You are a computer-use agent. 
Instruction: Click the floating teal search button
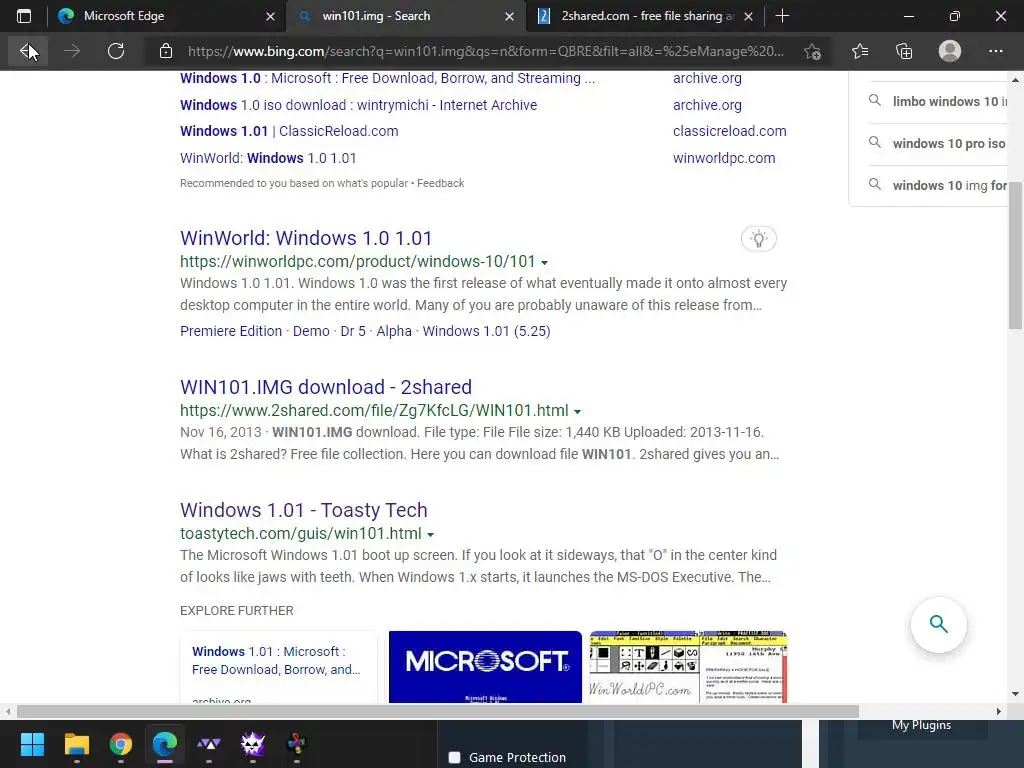tap(938, 624)
